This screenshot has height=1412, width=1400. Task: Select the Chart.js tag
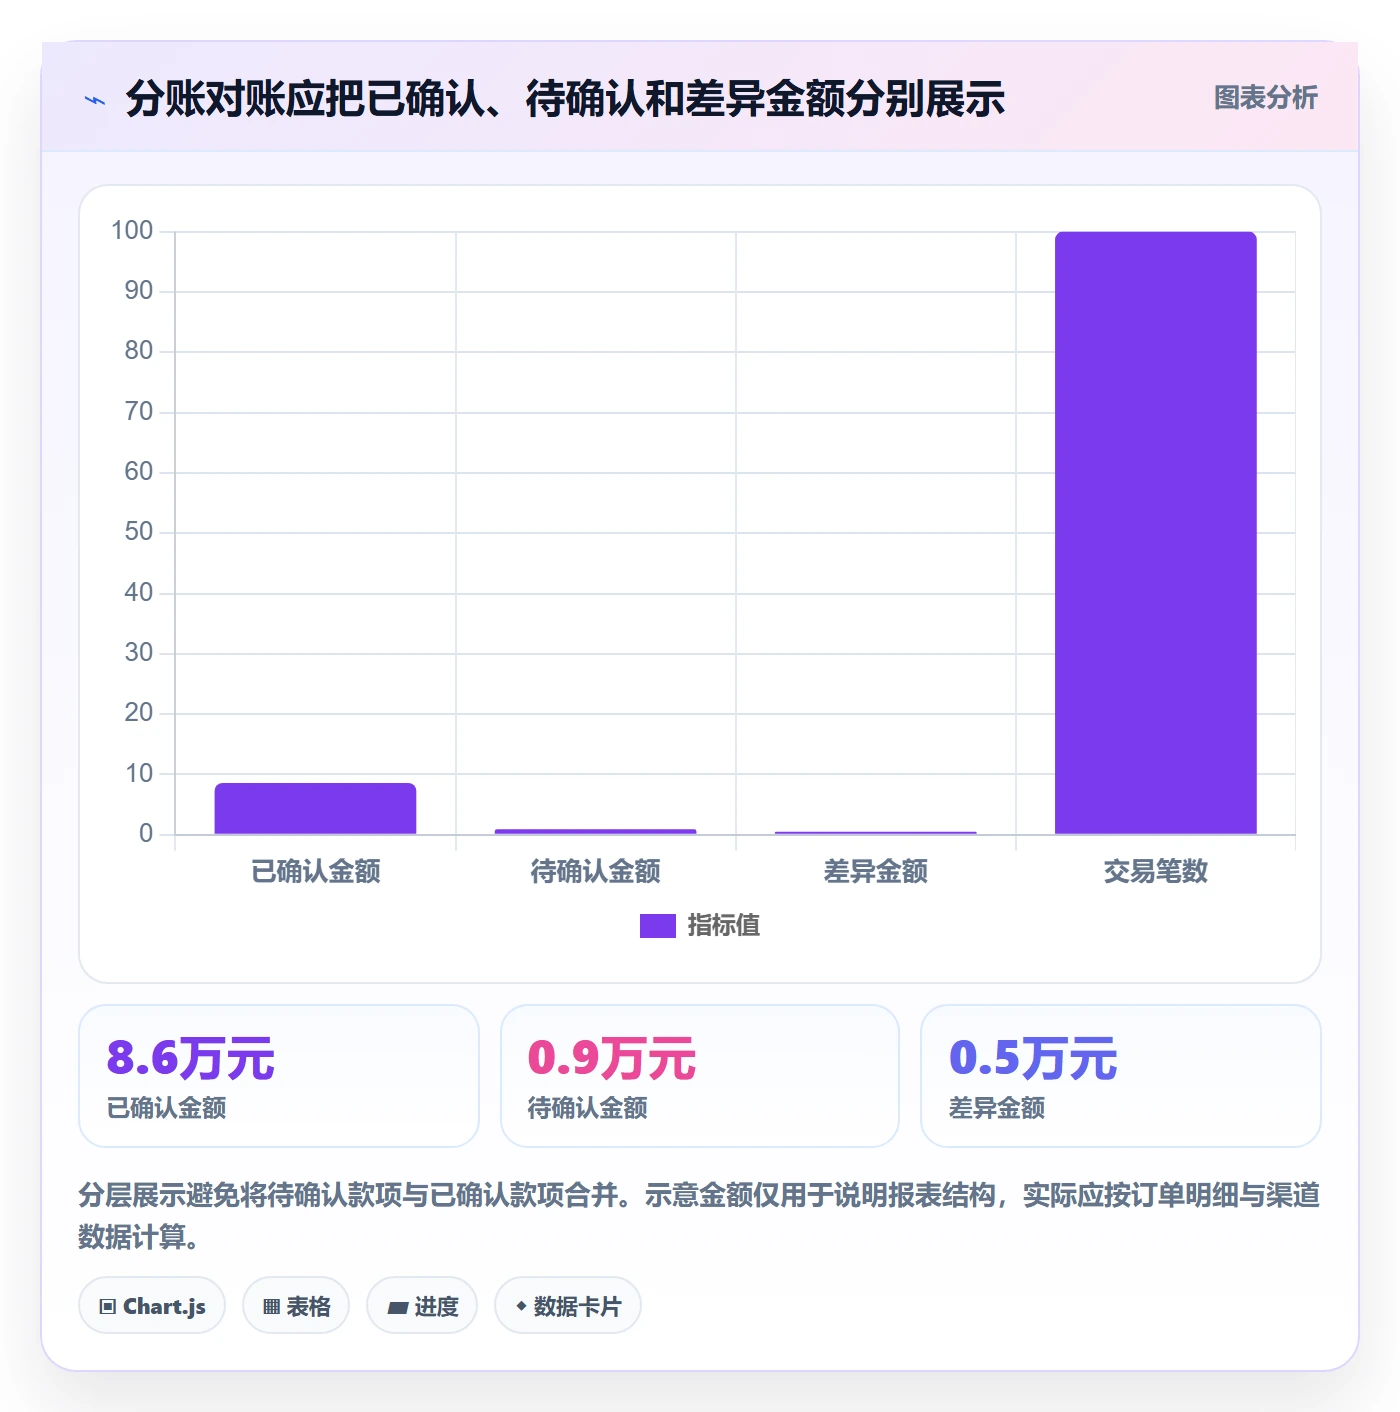pos(152,1306)
